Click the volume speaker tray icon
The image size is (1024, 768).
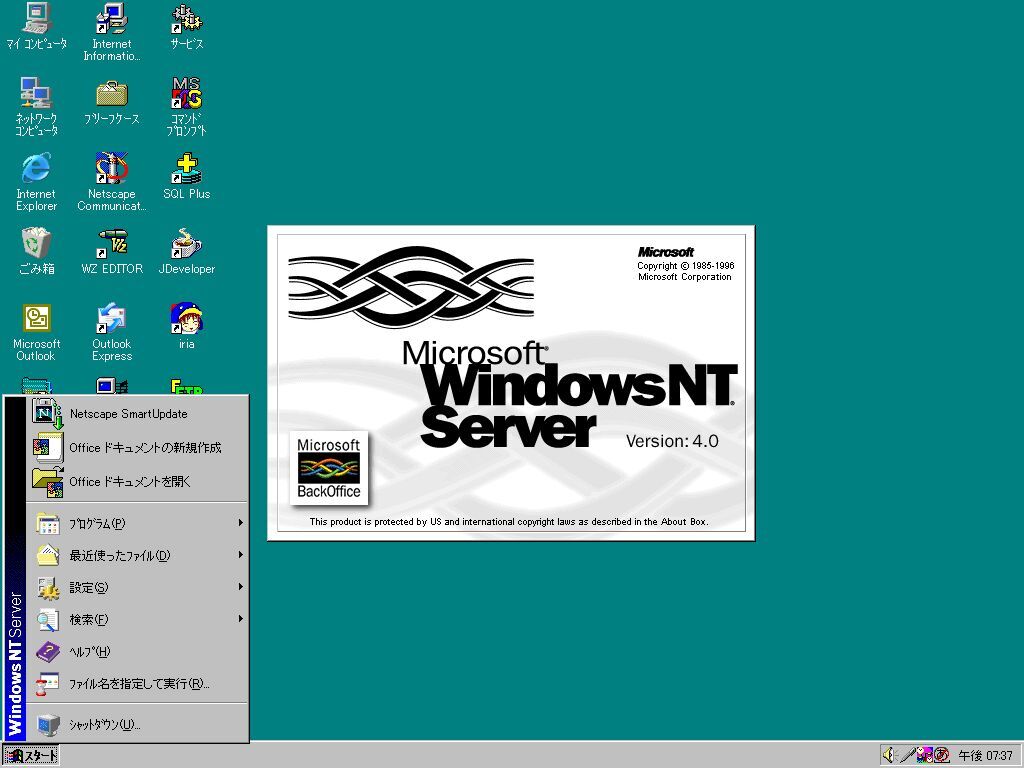pyautogui.click(x=889, y=755)
